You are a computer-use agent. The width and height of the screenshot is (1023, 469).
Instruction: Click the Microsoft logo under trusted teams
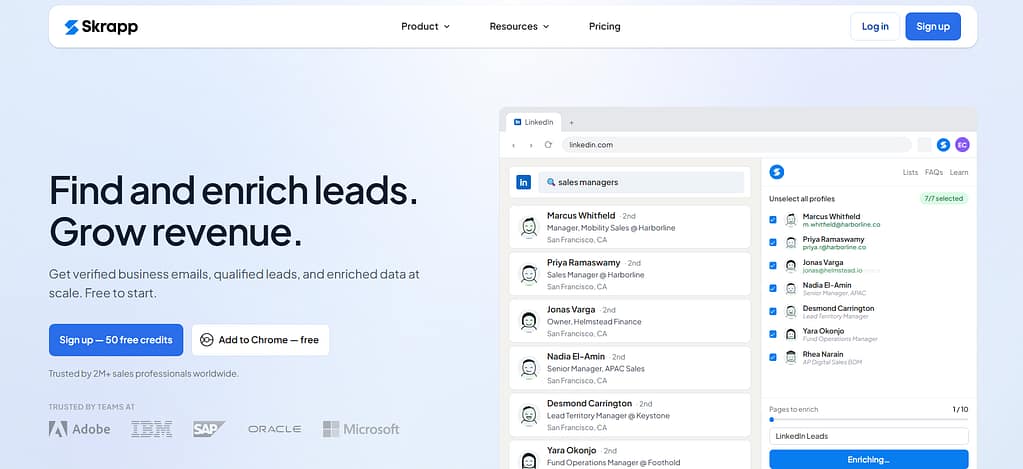[x=361, y=429]
